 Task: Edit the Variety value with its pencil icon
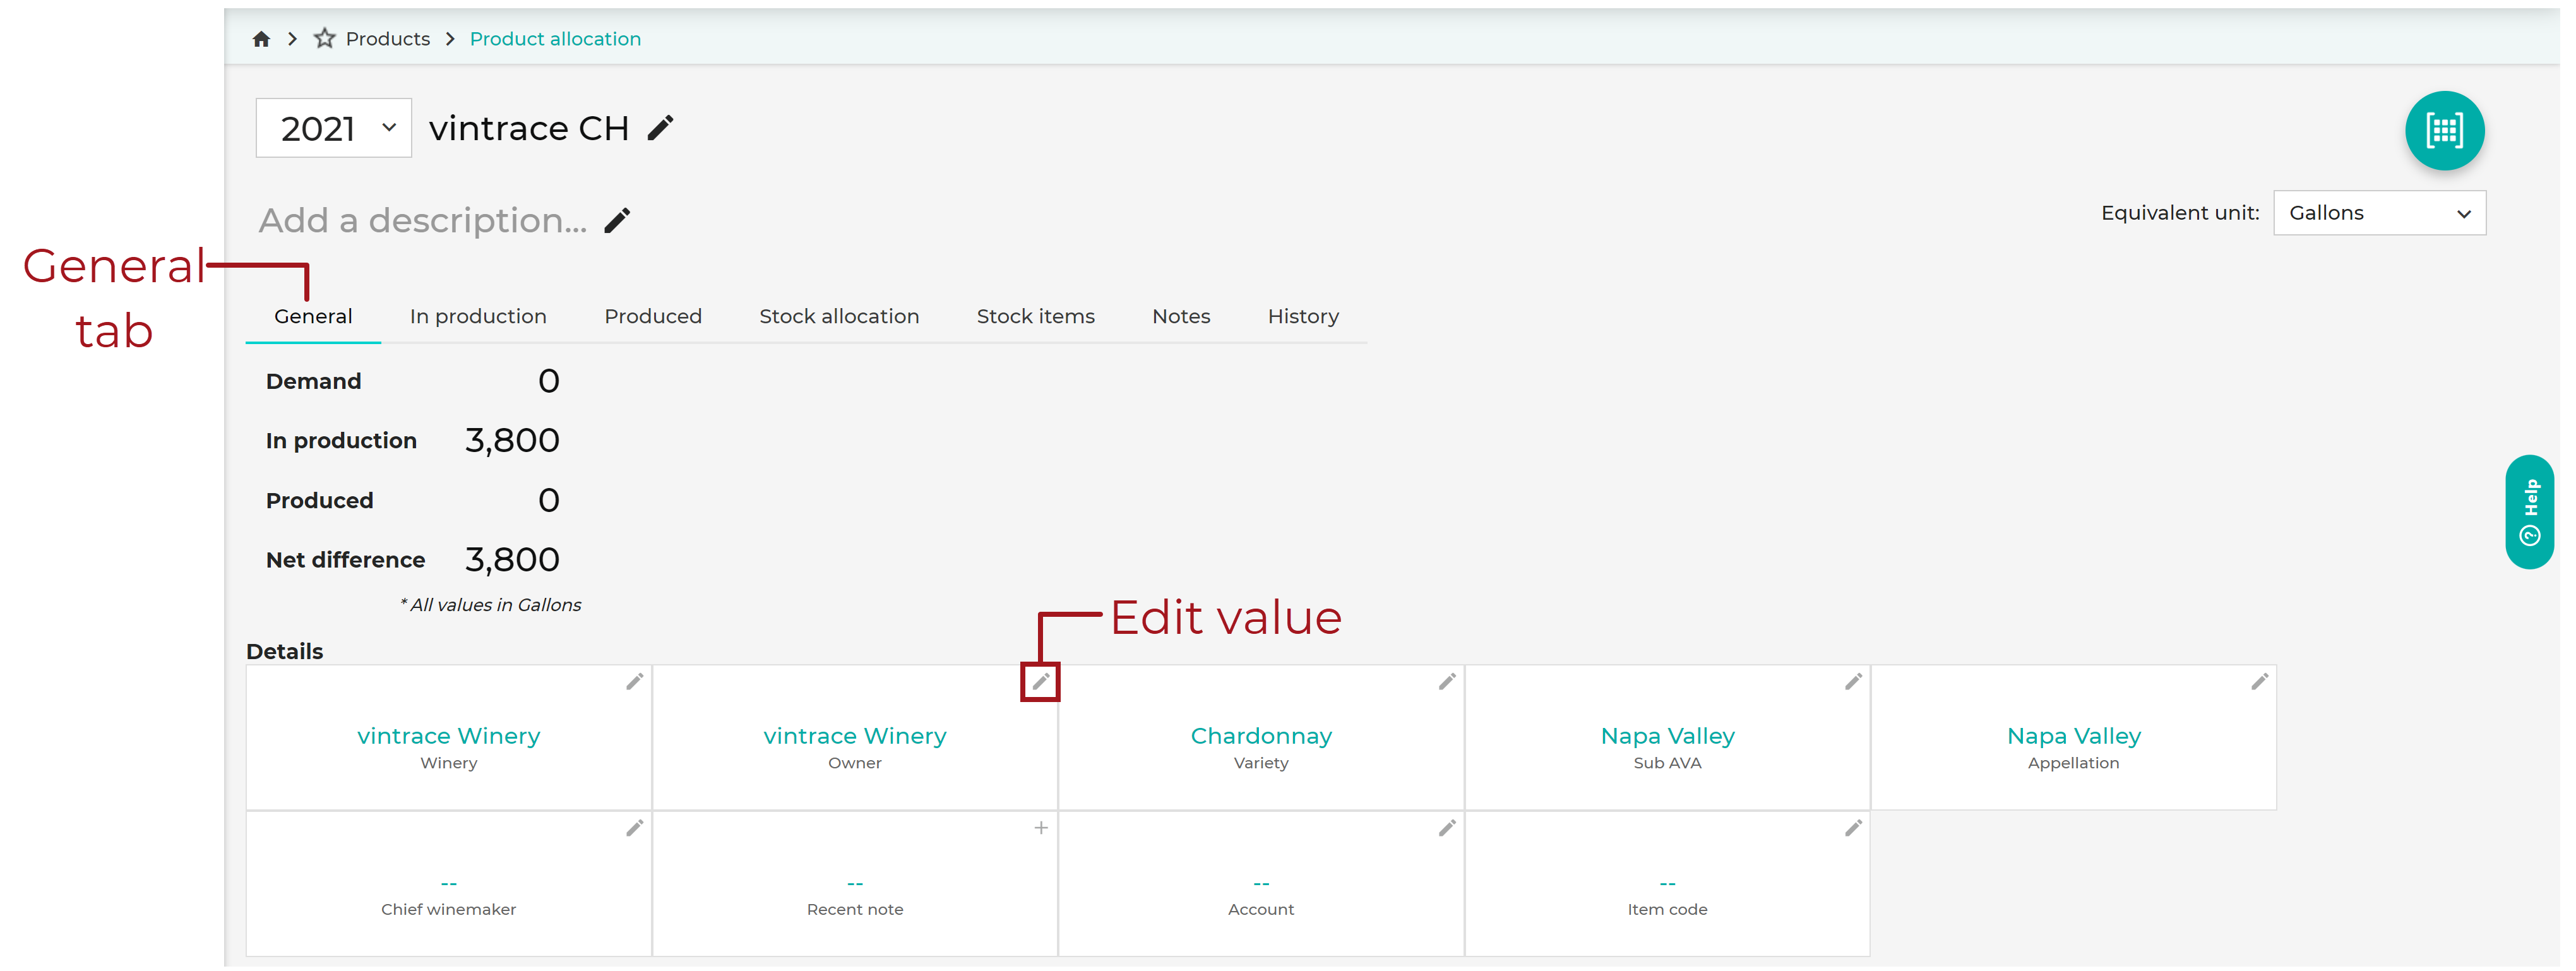[1448, 681]
